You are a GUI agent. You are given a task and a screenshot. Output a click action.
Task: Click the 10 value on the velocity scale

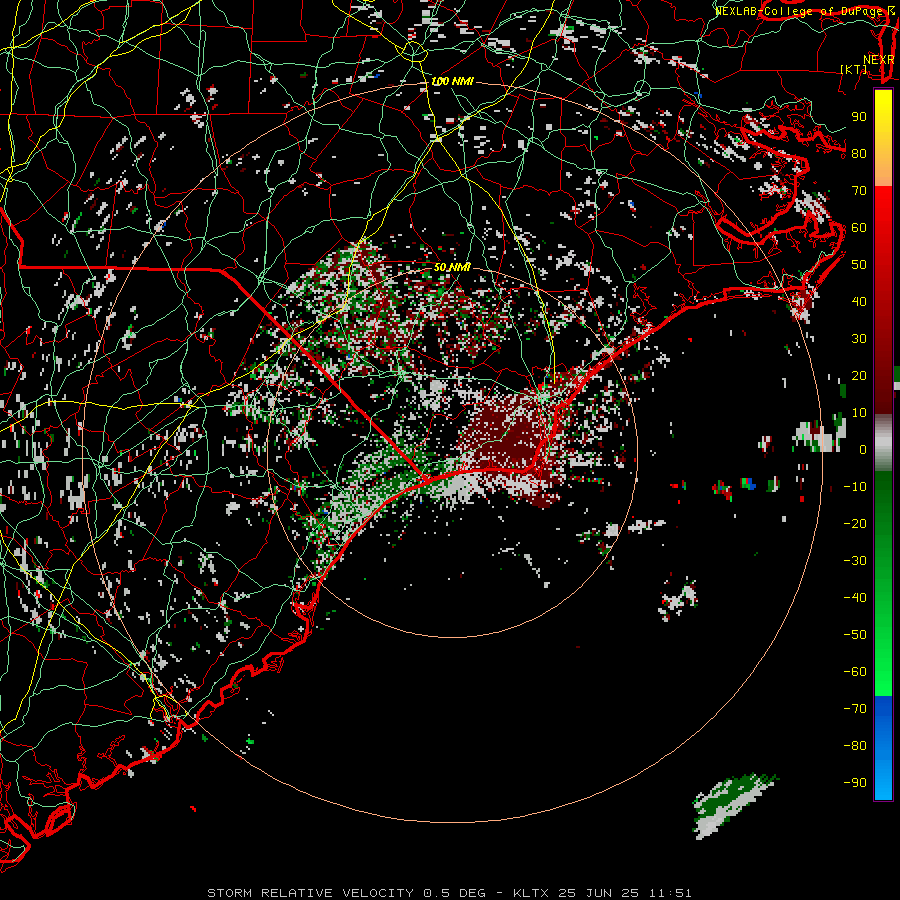tap(859, 413)
